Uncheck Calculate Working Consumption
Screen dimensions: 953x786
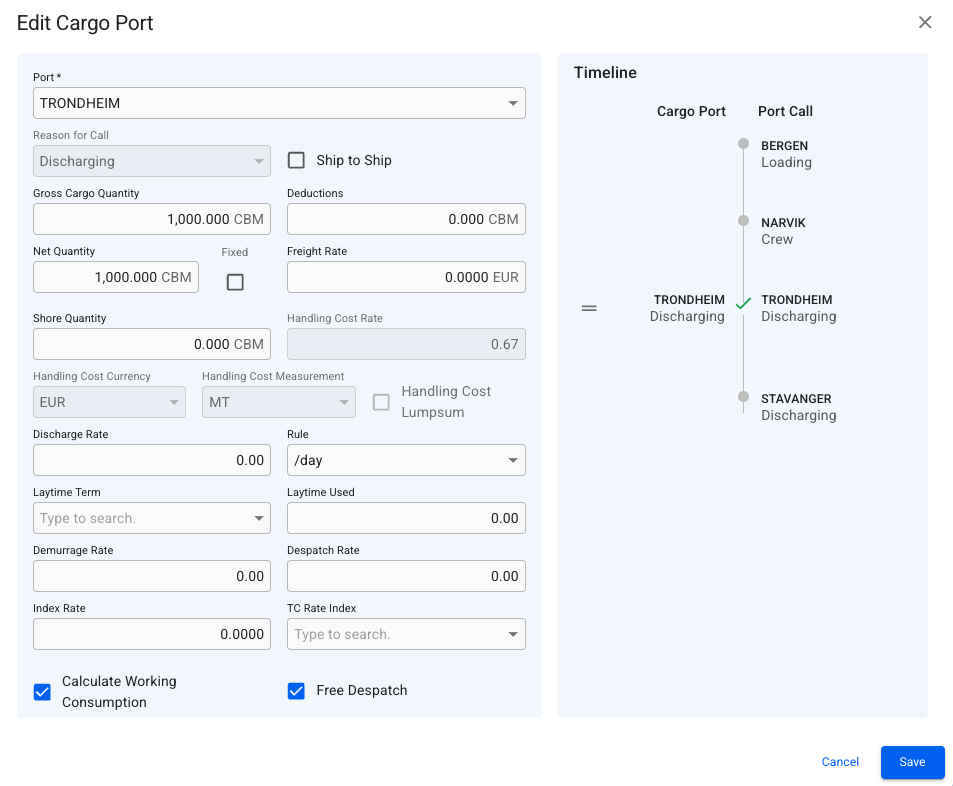(42, 692)
